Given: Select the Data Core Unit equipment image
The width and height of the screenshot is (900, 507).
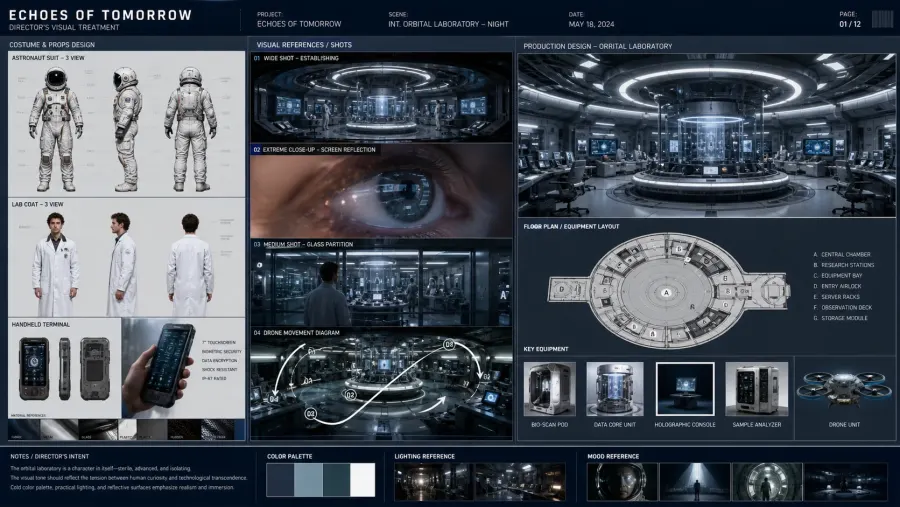Looking at the screenshot, I should point(614,389).
